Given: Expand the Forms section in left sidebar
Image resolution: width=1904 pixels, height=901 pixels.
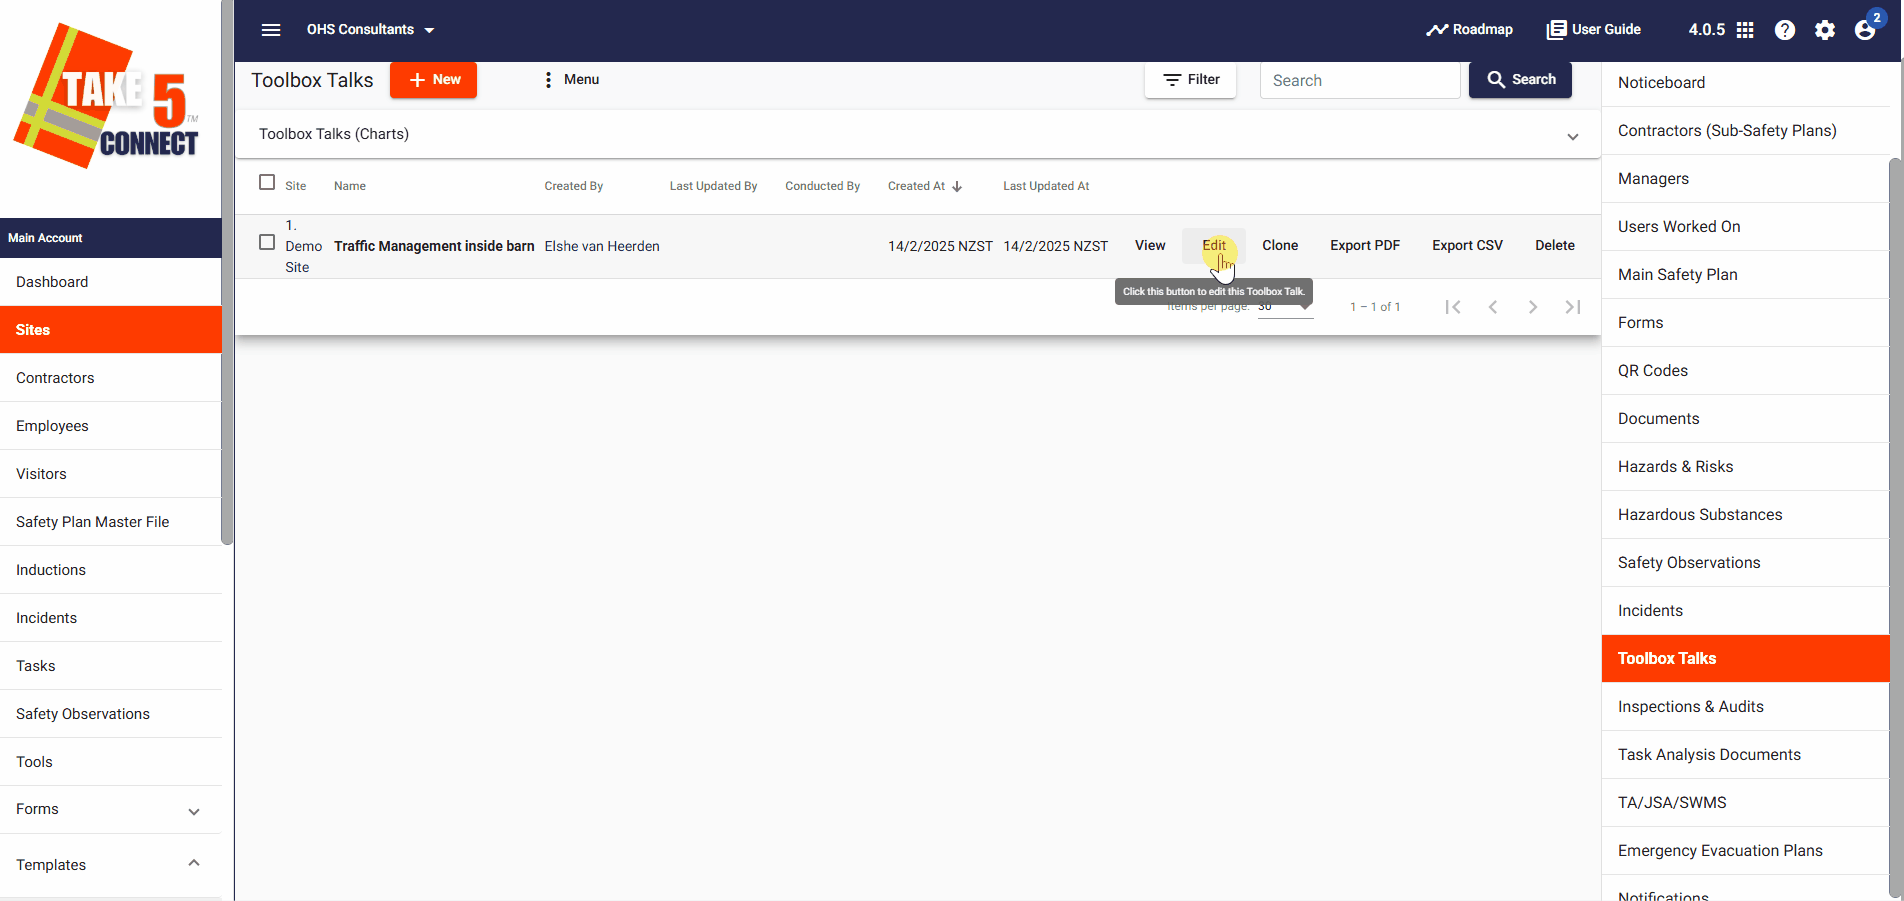Looking at the screenshot, I should (x=194, y=811).
